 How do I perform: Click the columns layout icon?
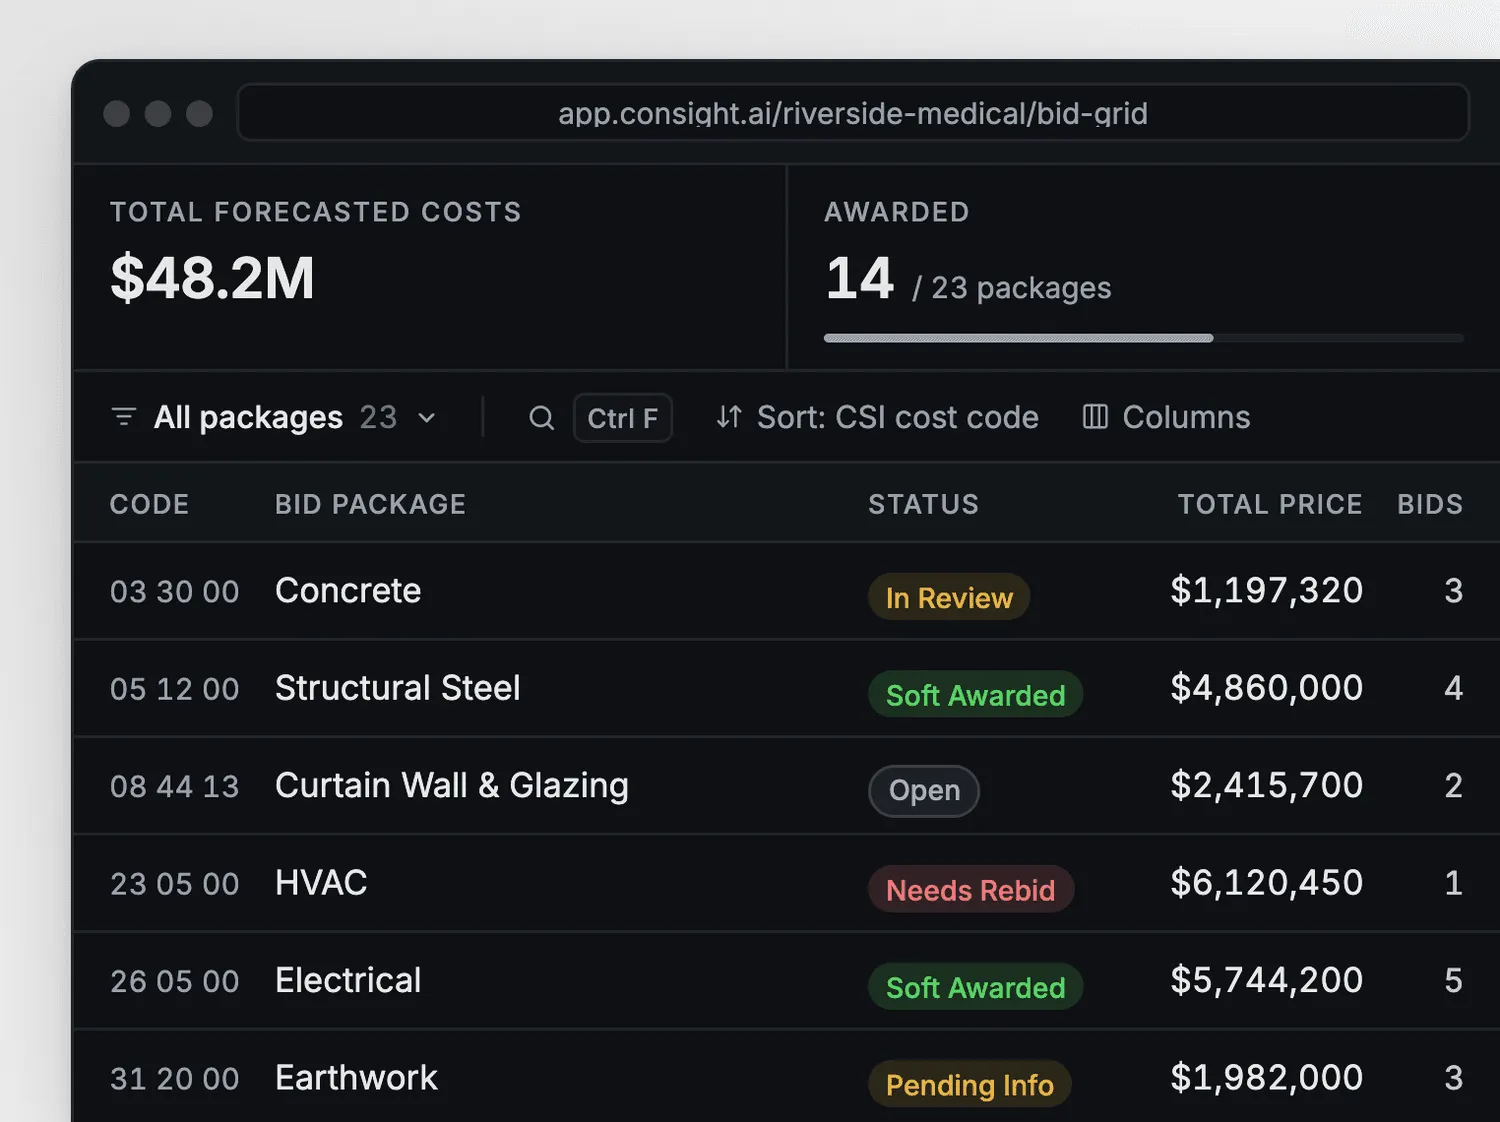pyautogui.click(x=1095, y=417)
